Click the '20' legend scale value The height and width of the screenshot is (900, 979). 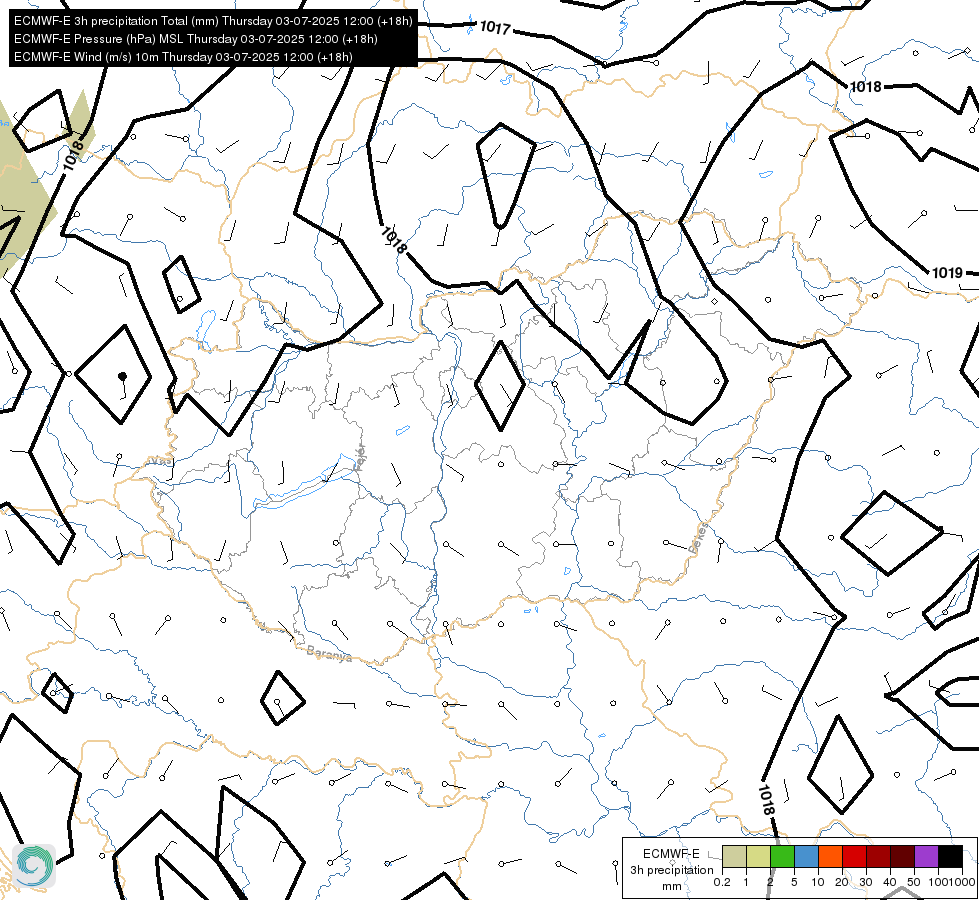[x=842, y=882]
